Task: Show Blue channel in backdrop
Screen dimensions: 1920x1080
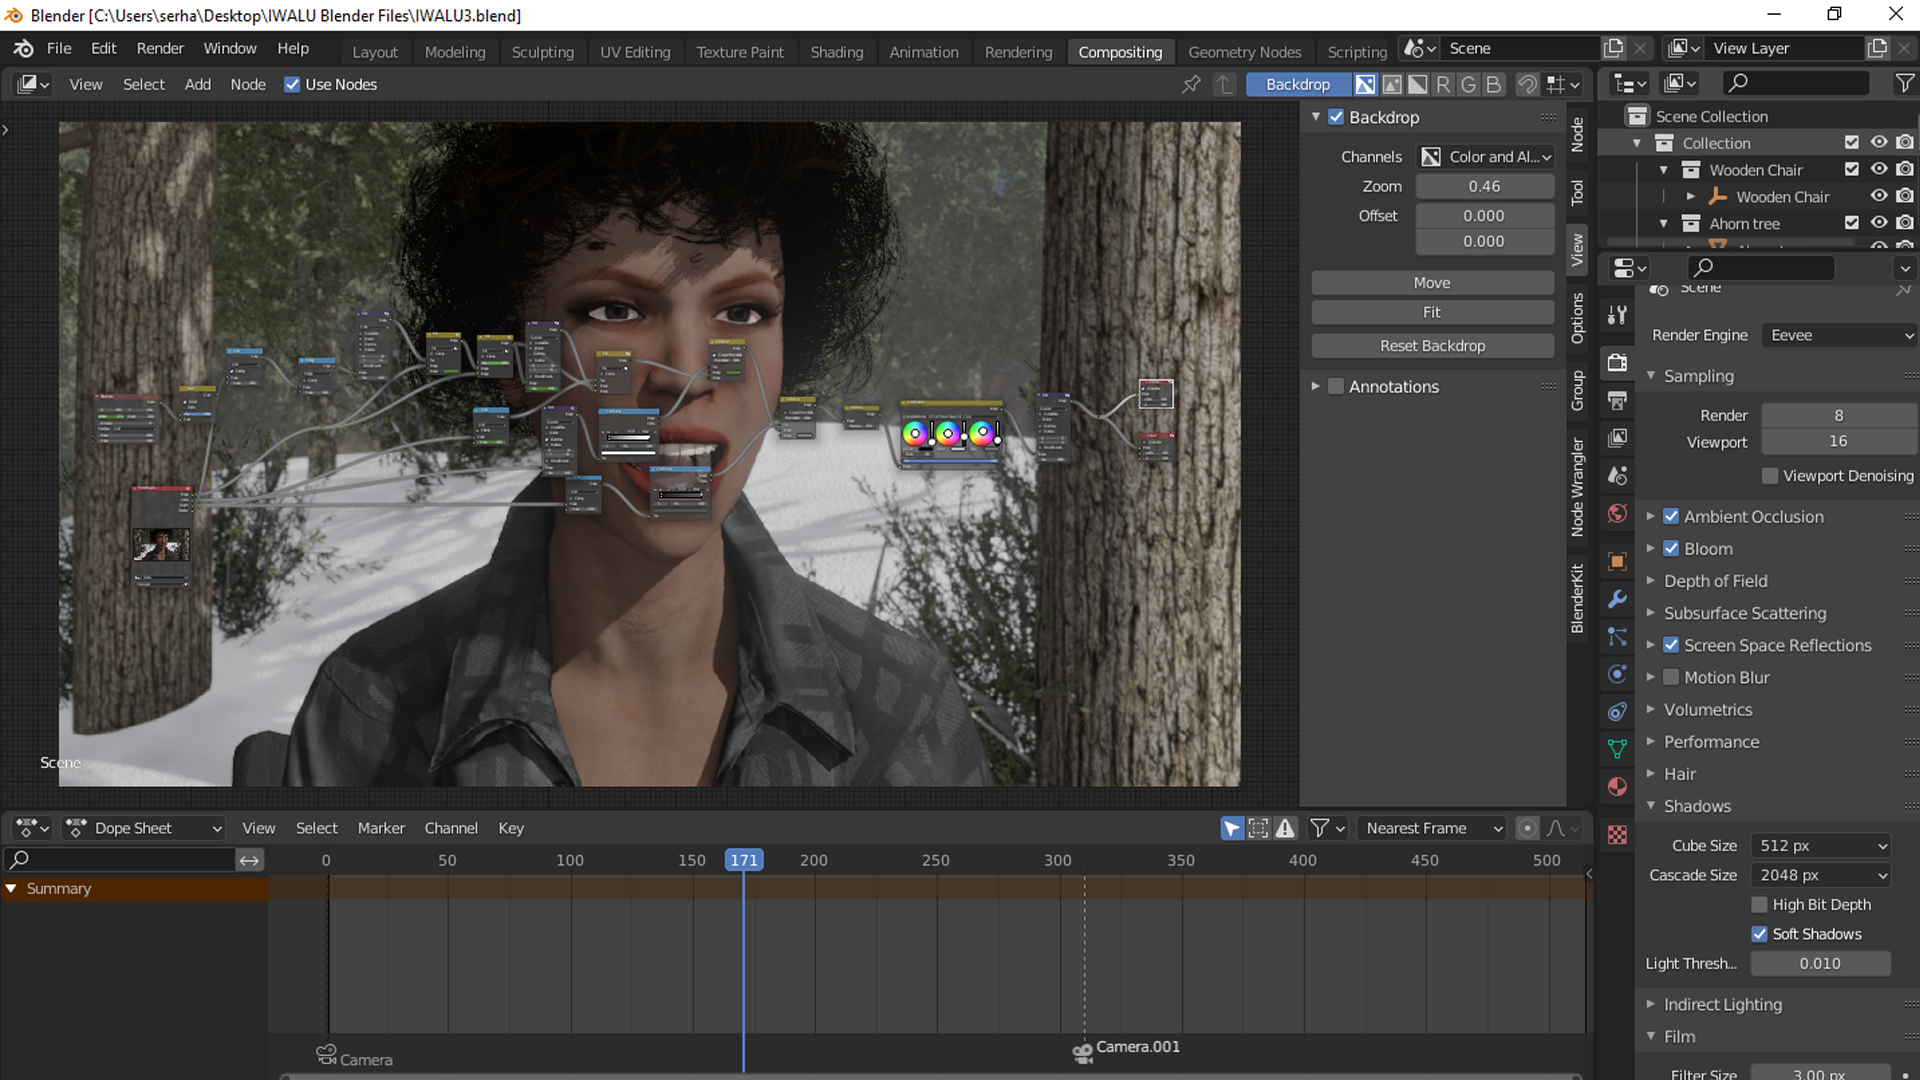Action: coord(1494,85)
